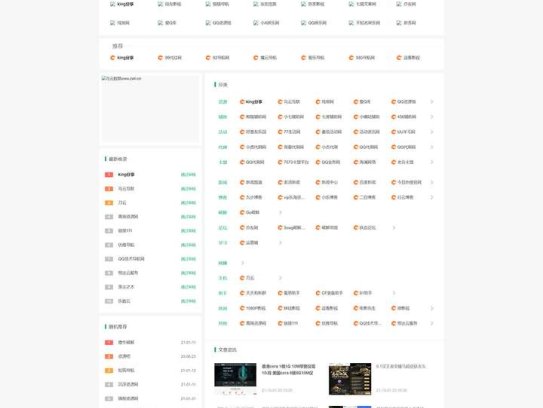This screenshot has width=543, height=408.
Task: Click red rank badge beside sidebar King
Action: coord(109,175)
